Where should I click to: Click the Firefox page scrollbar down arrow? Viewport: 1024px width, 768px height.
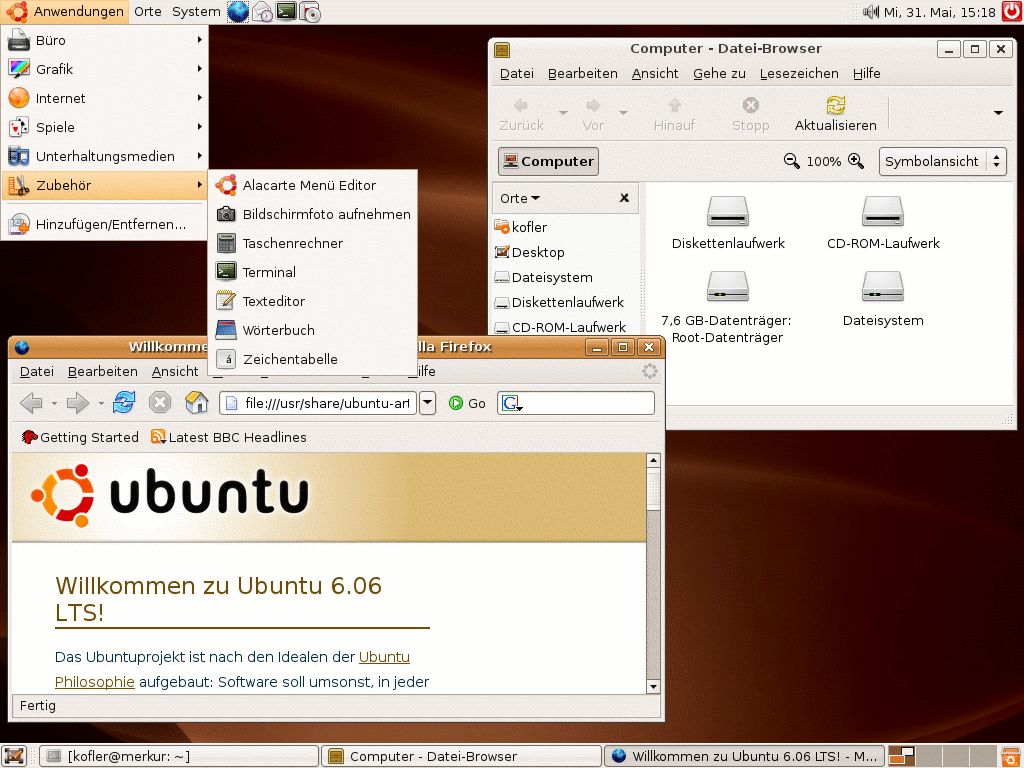click(653, 687)
